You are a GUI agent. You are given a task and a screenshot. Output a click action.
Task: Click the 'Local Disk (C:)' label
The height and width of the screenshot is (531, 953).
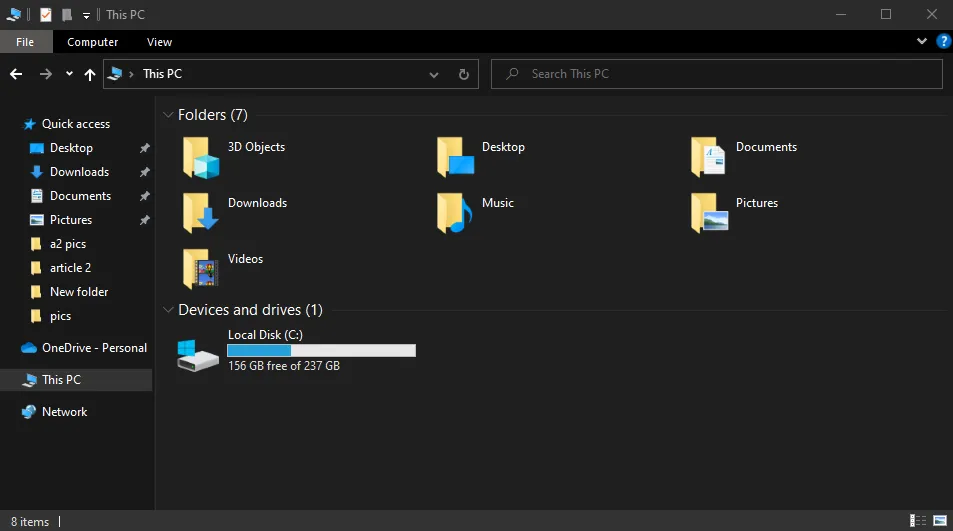(265, 335)
